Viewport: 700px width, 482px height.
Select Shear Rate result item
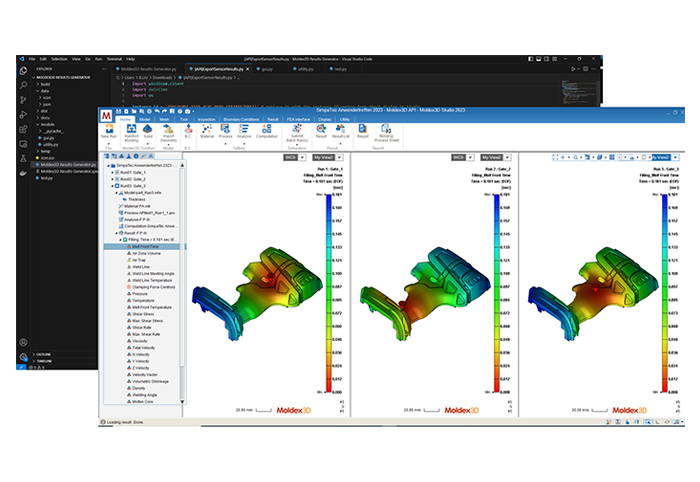[x=142, y=328]
